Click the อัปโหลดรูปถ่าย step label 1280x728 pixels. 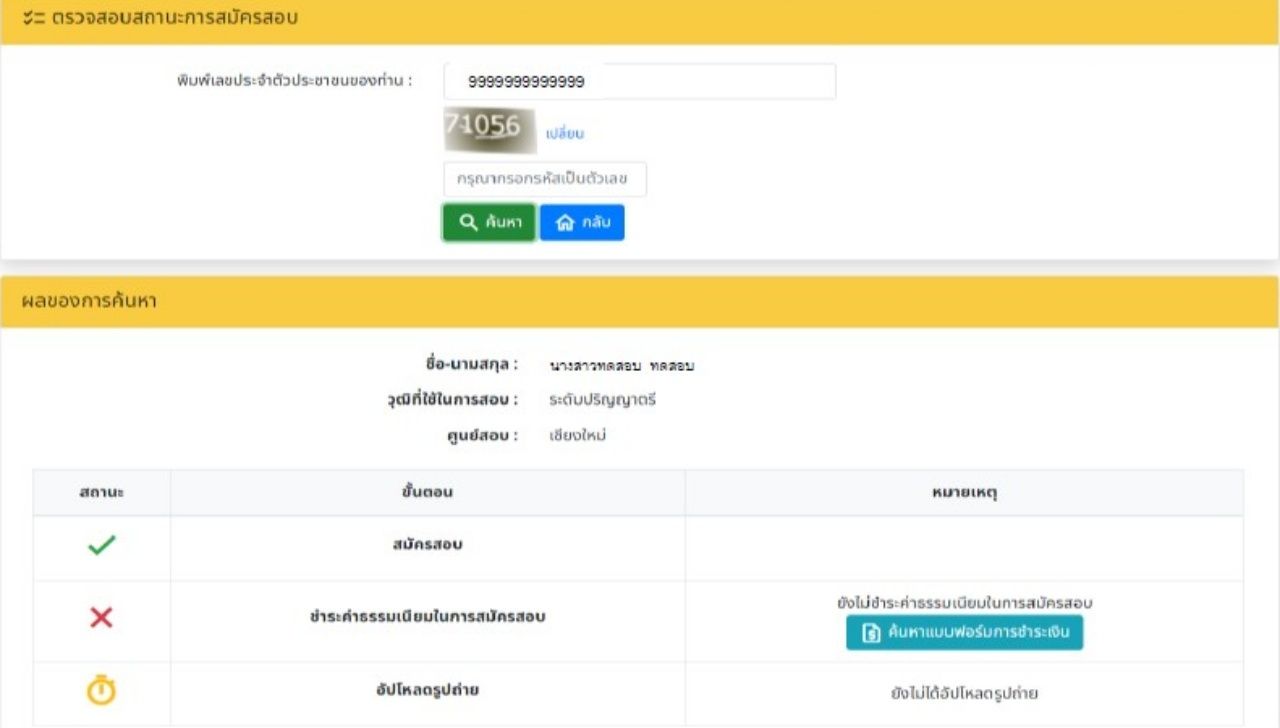click(427, 691)
